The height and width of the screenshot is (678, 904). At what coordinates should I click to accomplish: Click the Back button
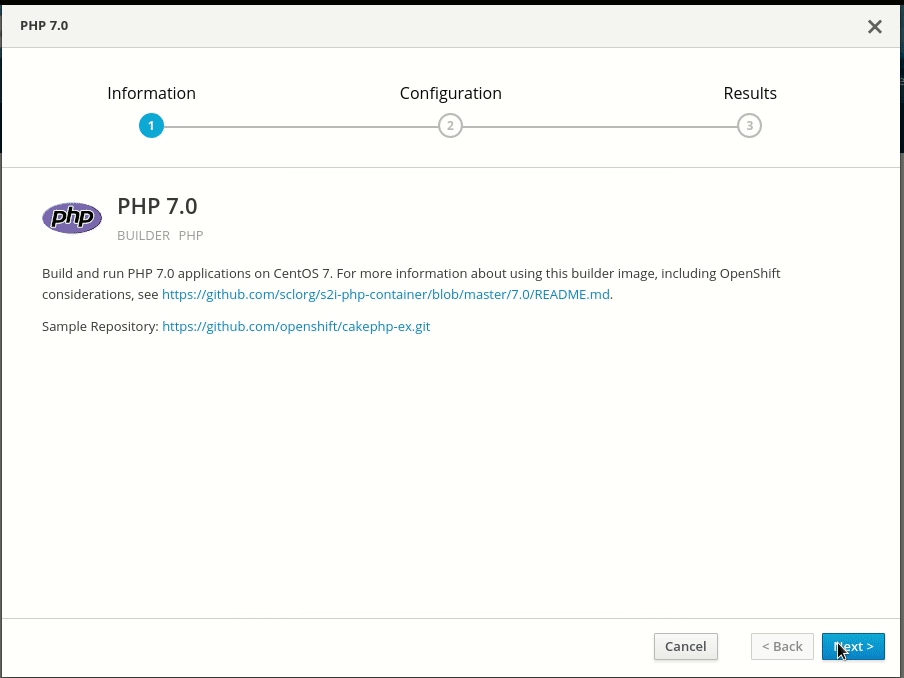pyautogui.click(x=782, y=647)
